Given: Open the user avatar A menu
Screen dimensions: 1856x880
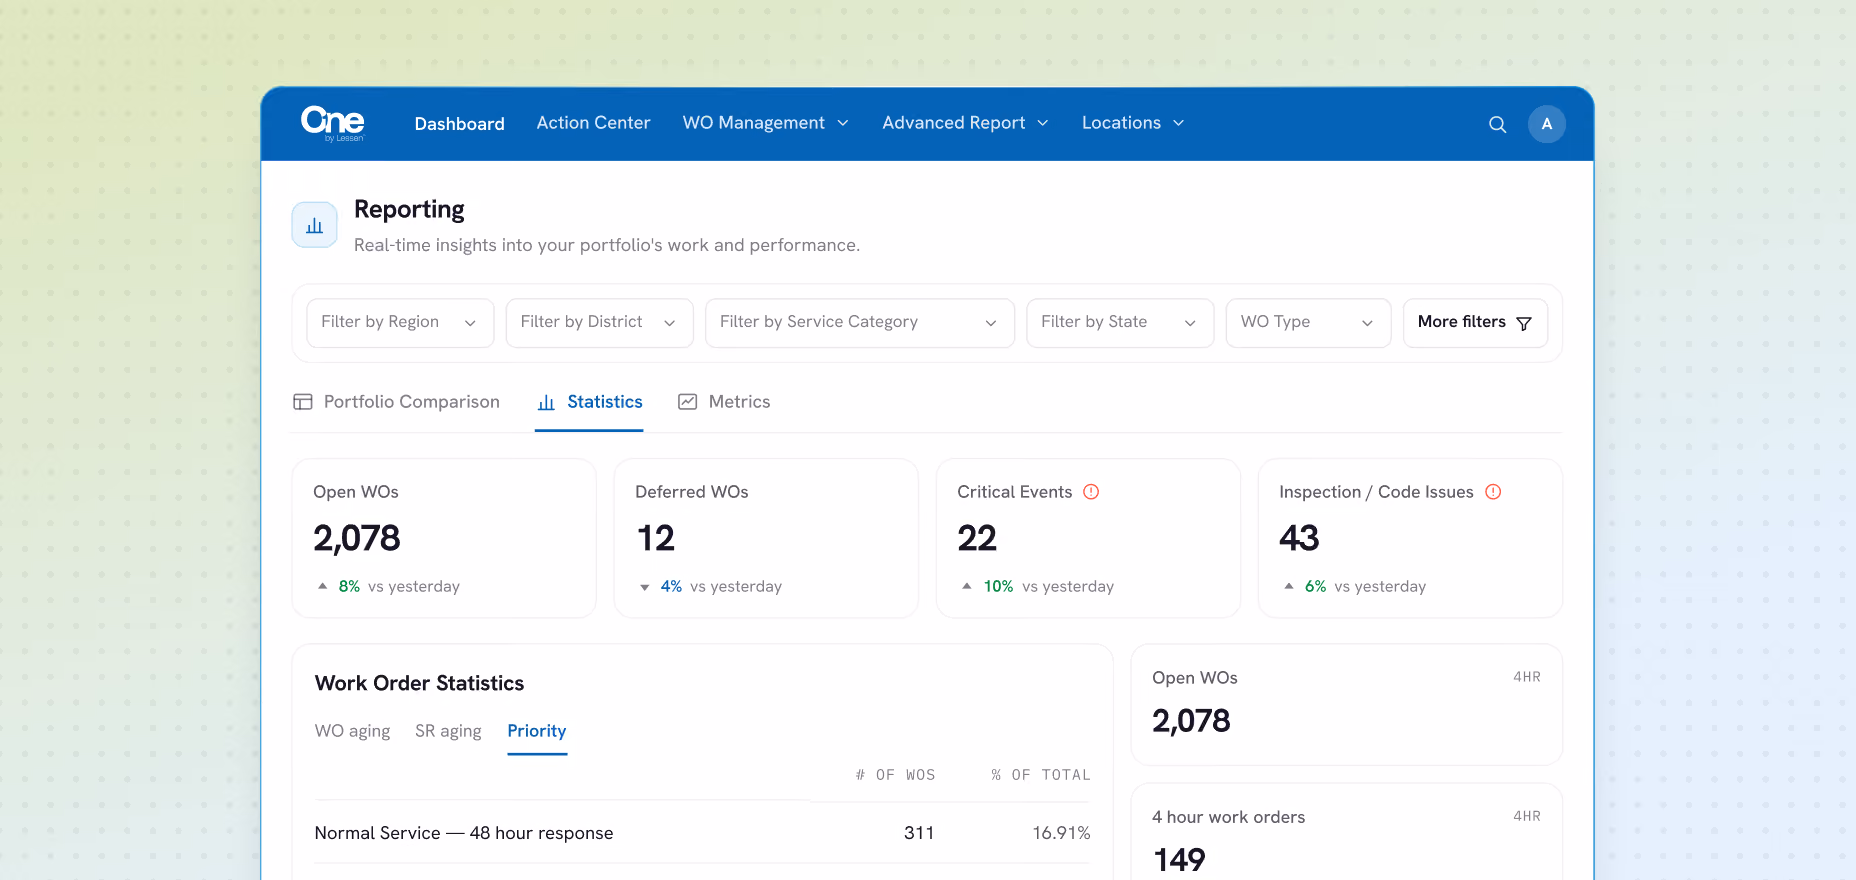Looking at the screenshot, I should pos(1546,124).
